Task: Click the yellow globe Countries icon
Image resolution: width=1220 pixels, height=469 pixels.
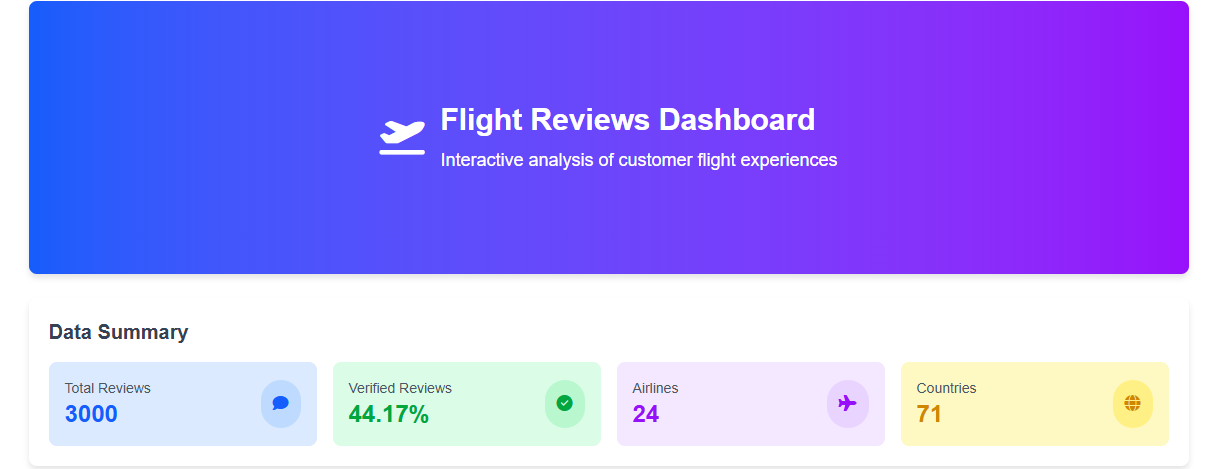Action: point(1132,403)
